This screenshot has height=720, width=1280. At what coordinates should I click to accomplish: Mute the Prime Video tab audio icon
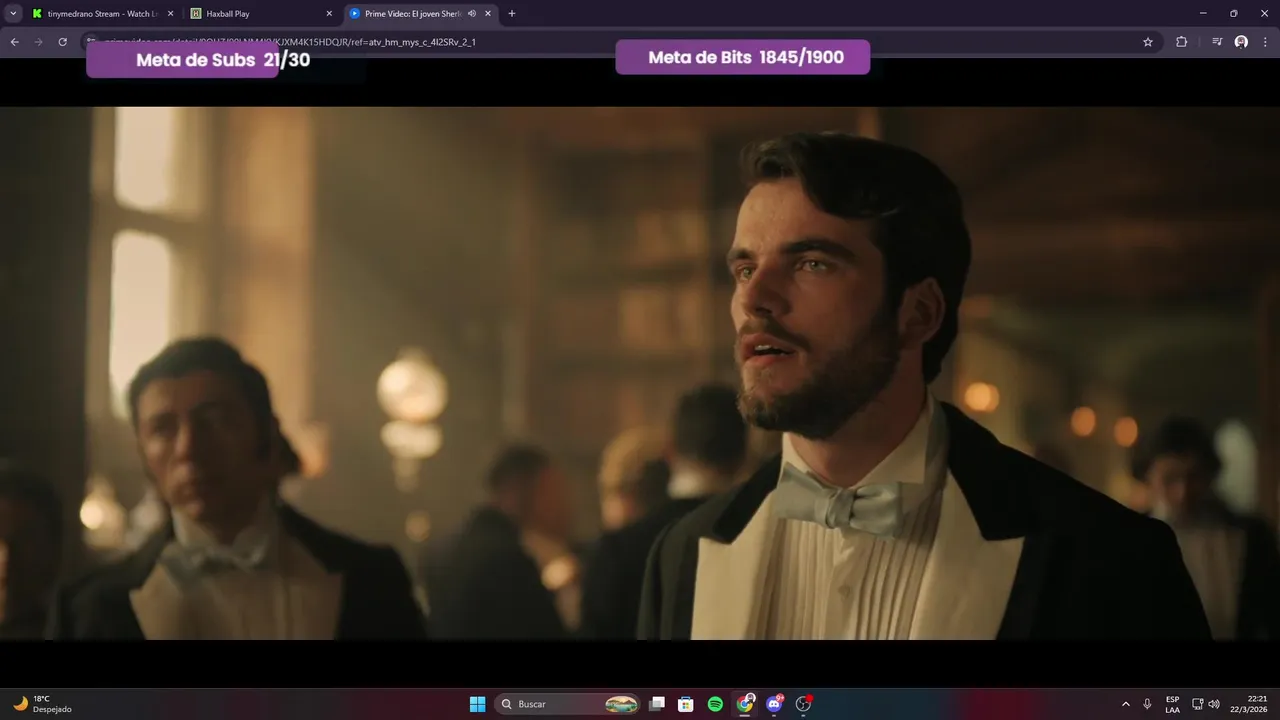click(x=471, y=14)
